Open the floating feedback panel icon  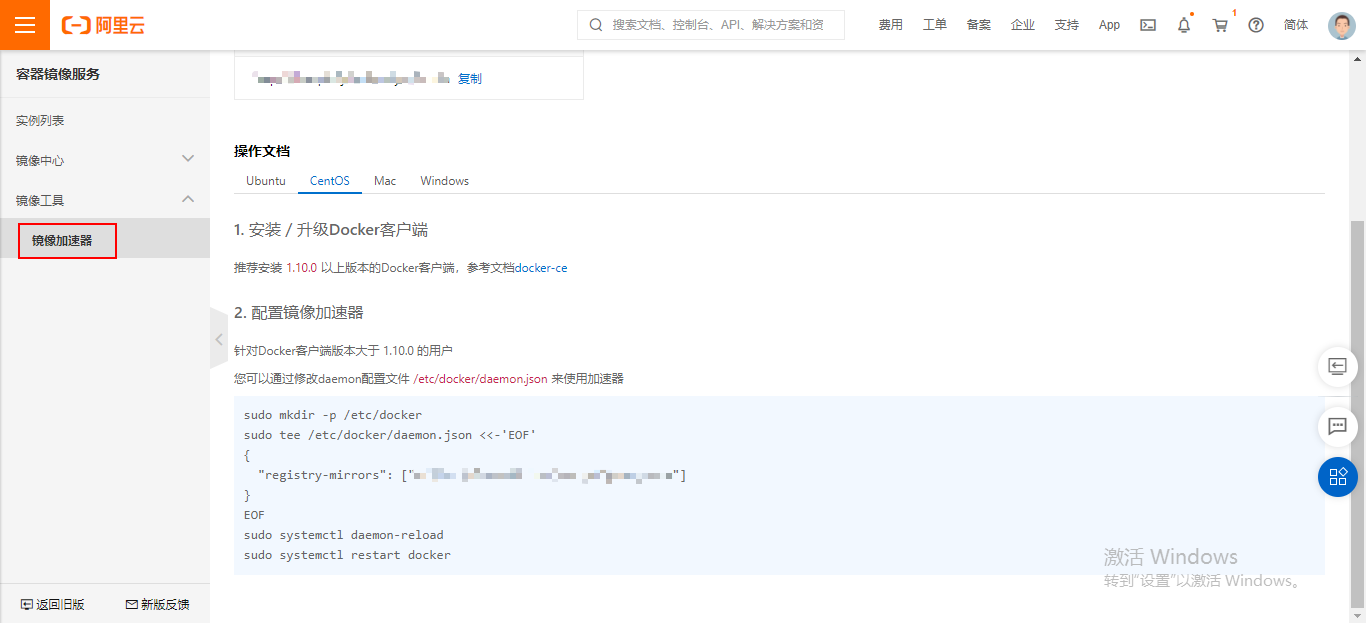[1338, 366]
